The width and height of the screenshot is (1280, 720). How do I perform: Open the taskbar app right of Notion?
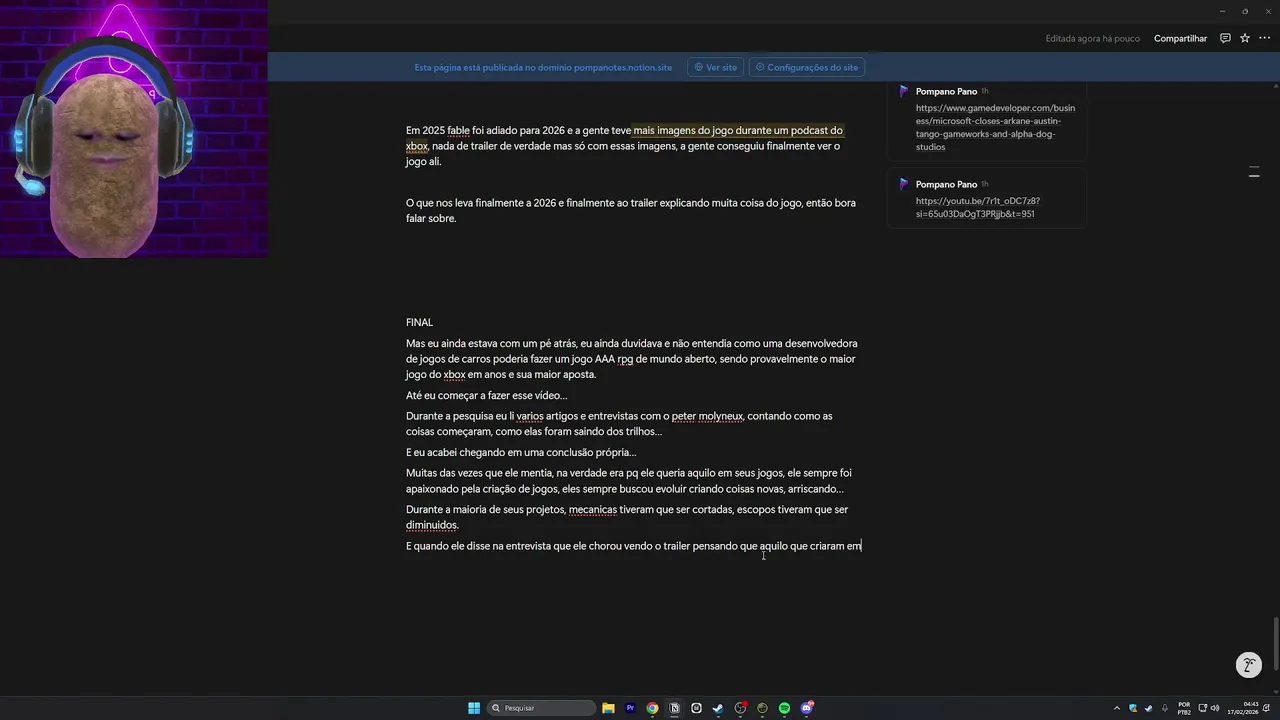696,708
